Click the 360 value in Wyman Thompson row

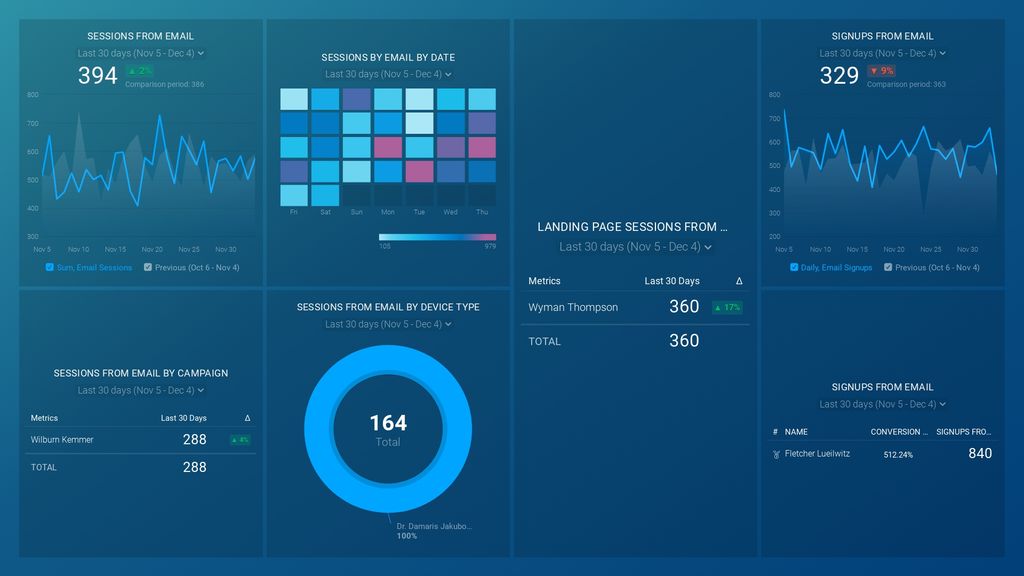coord(684,306)
